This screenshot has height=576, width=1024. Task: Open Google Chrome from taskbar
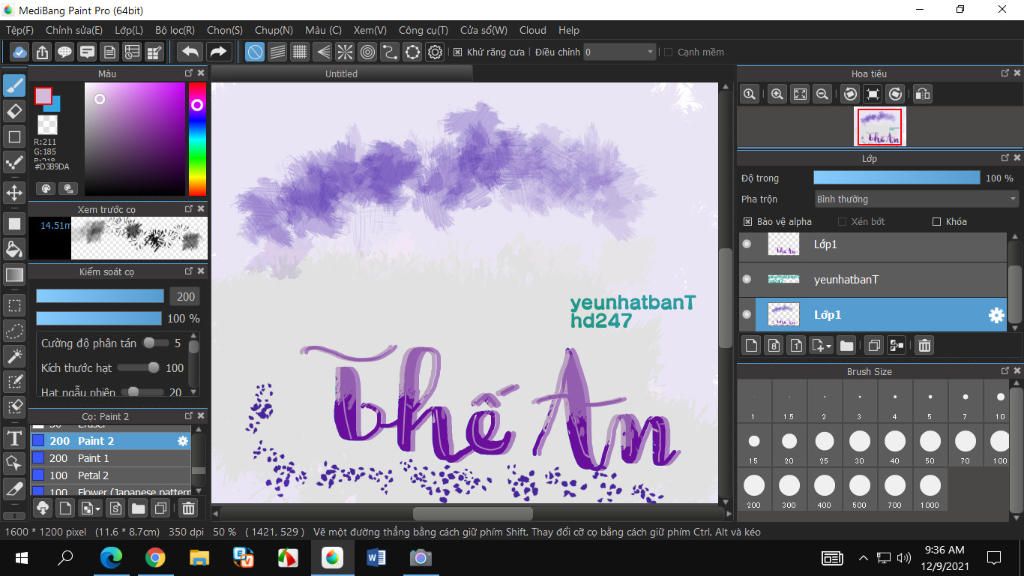155,558
